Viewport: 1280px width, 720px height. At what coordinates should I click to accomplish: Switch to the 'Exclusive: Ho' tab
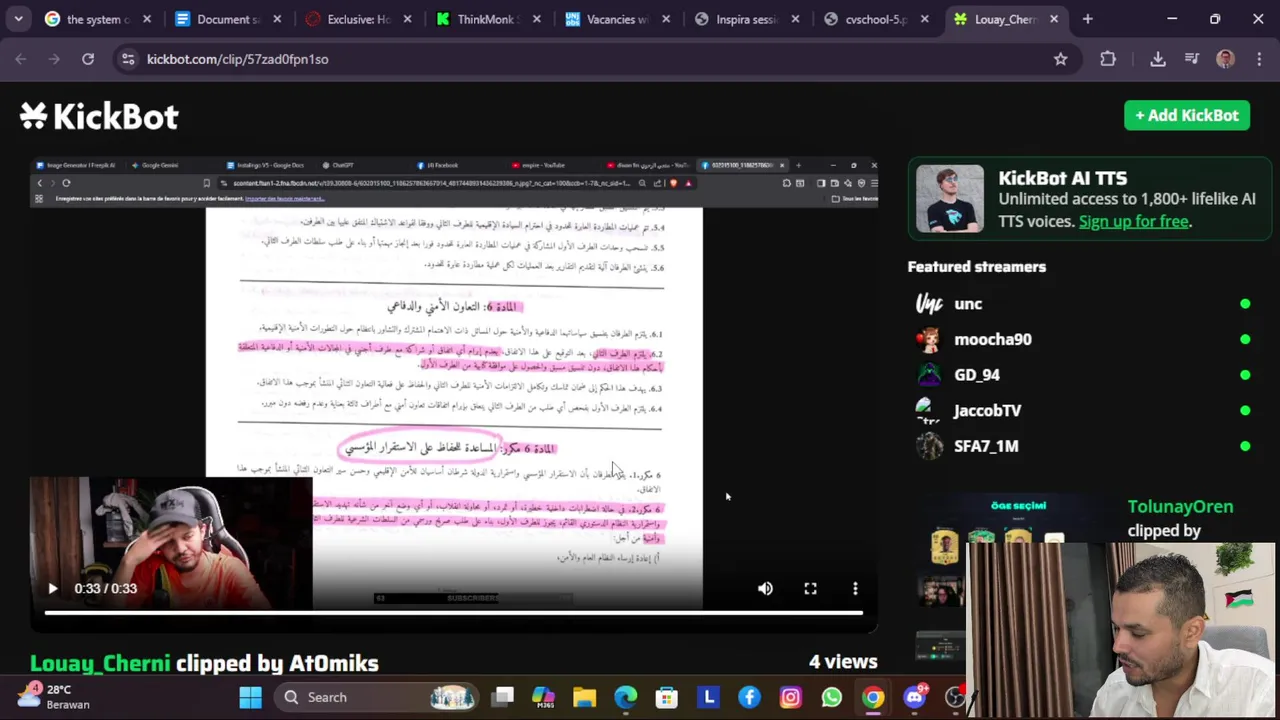coord(357,19)
